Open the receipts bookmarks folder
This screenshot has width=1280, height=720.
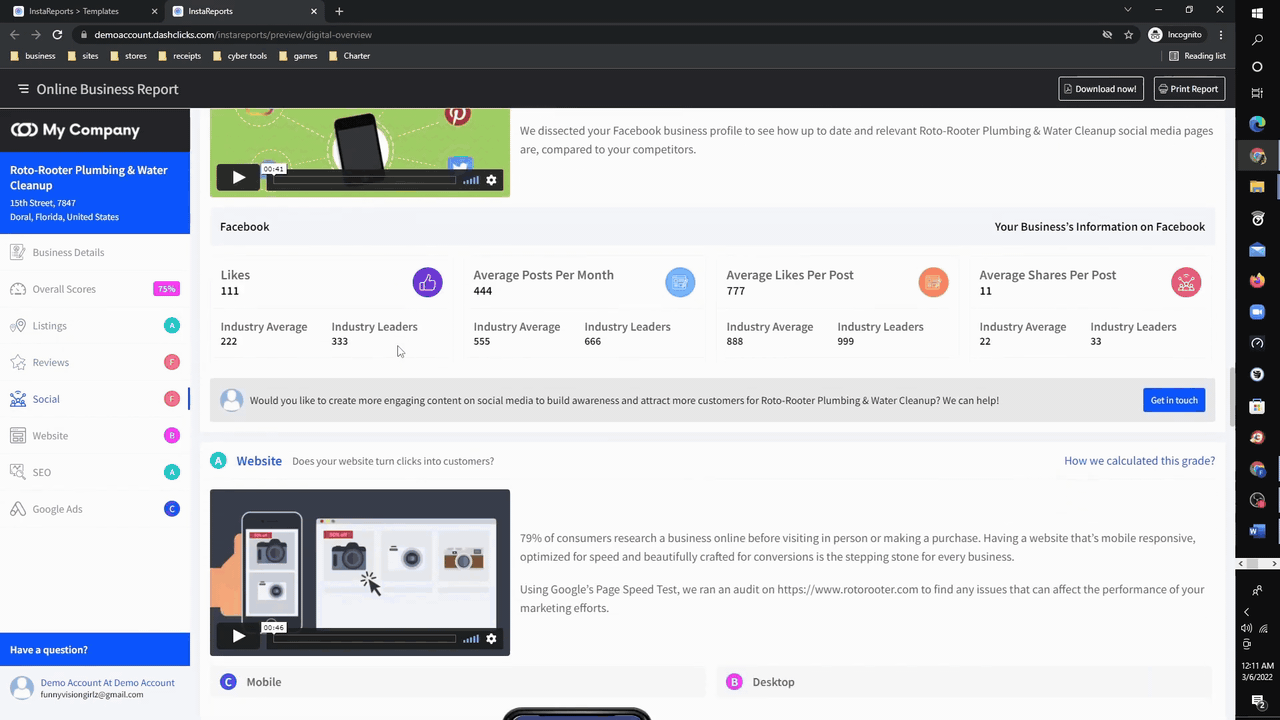point(180,56)
